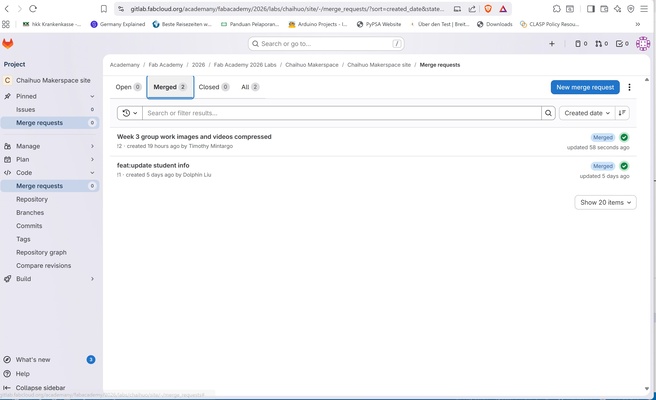Open the to-do list icon
Viewport: 656px width, 400px height.
[x=622, y=44]
